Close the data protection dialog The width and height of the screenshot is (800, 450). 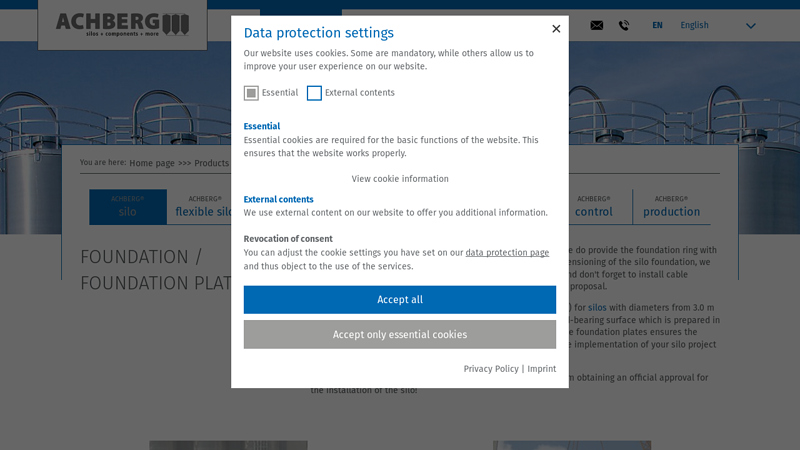tap(556, 29)
